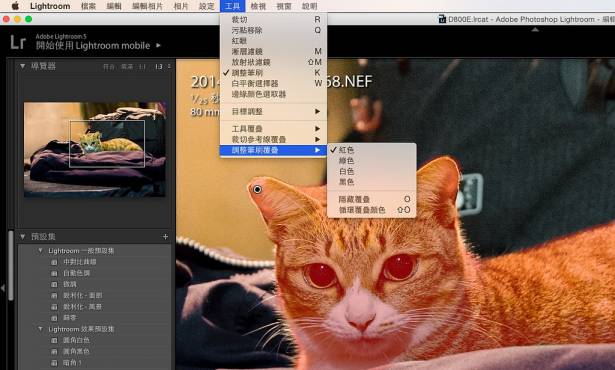Apply the 圓角白色 effect preset
This screenshot has width=615, height=370.
tap(76, 340)
